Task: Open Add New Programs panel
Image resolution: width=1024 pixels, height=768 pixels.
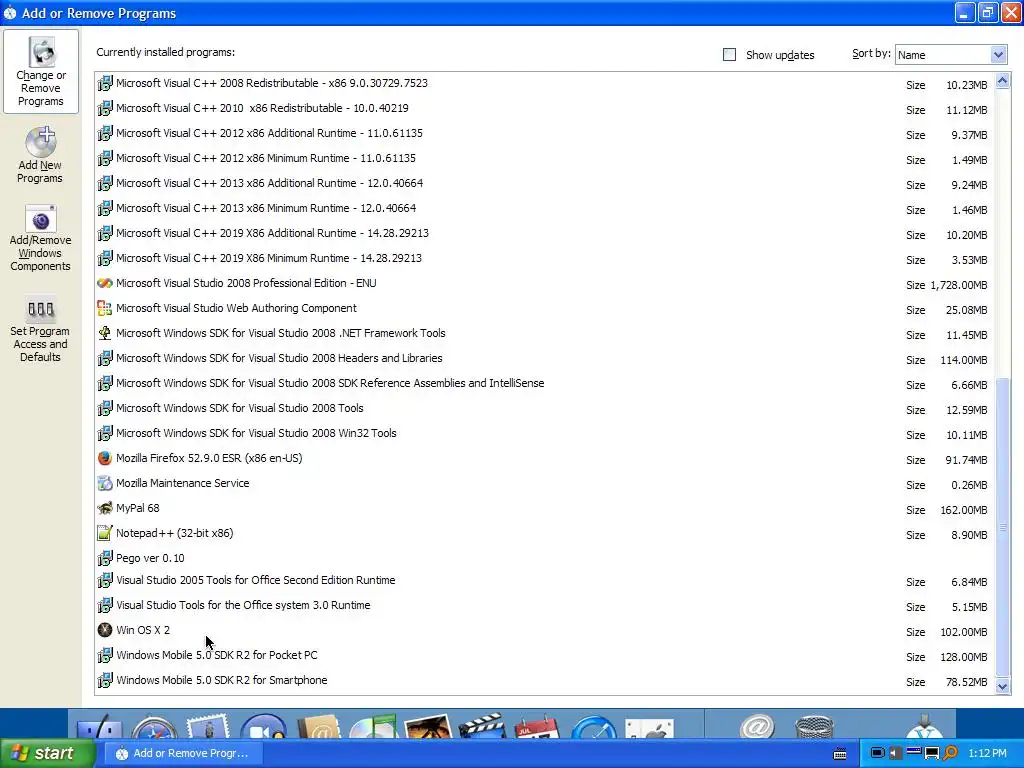Action: (40, 155)
